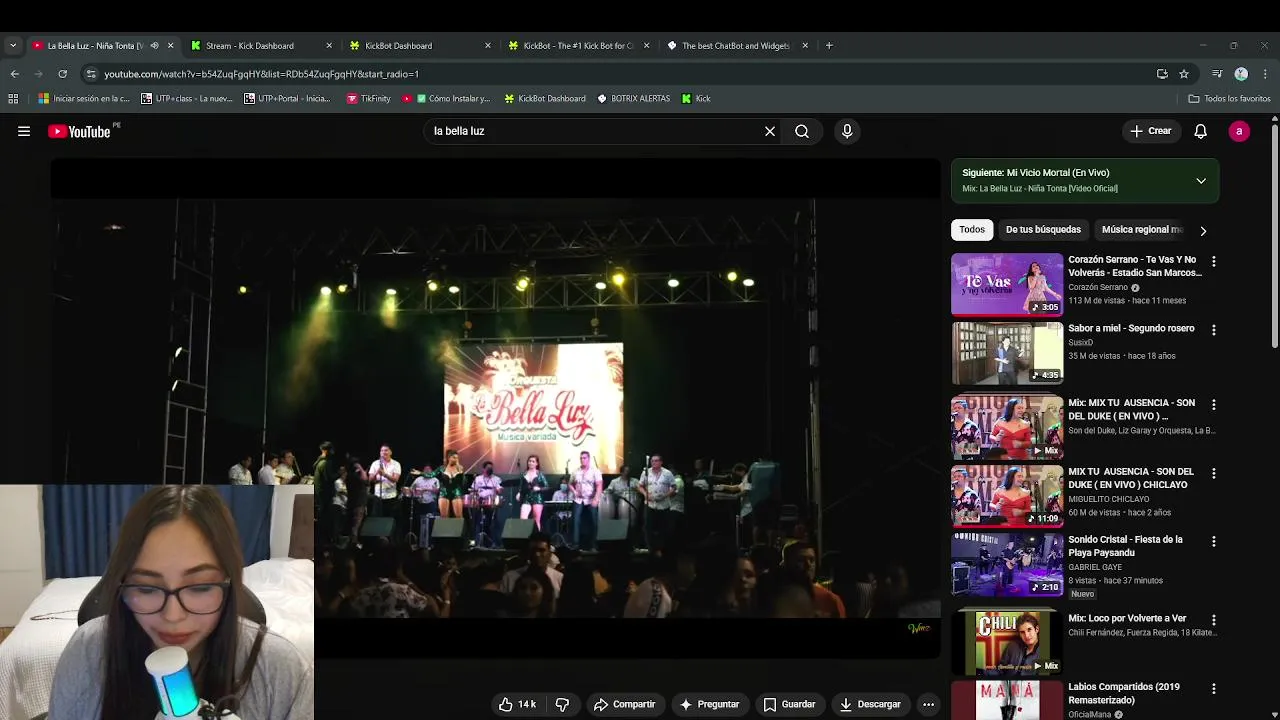The width and height of the screenshot is (1280, 720).
Task: Open Chrome apps grid in bookmarks bar
Action: coord(13,98)
